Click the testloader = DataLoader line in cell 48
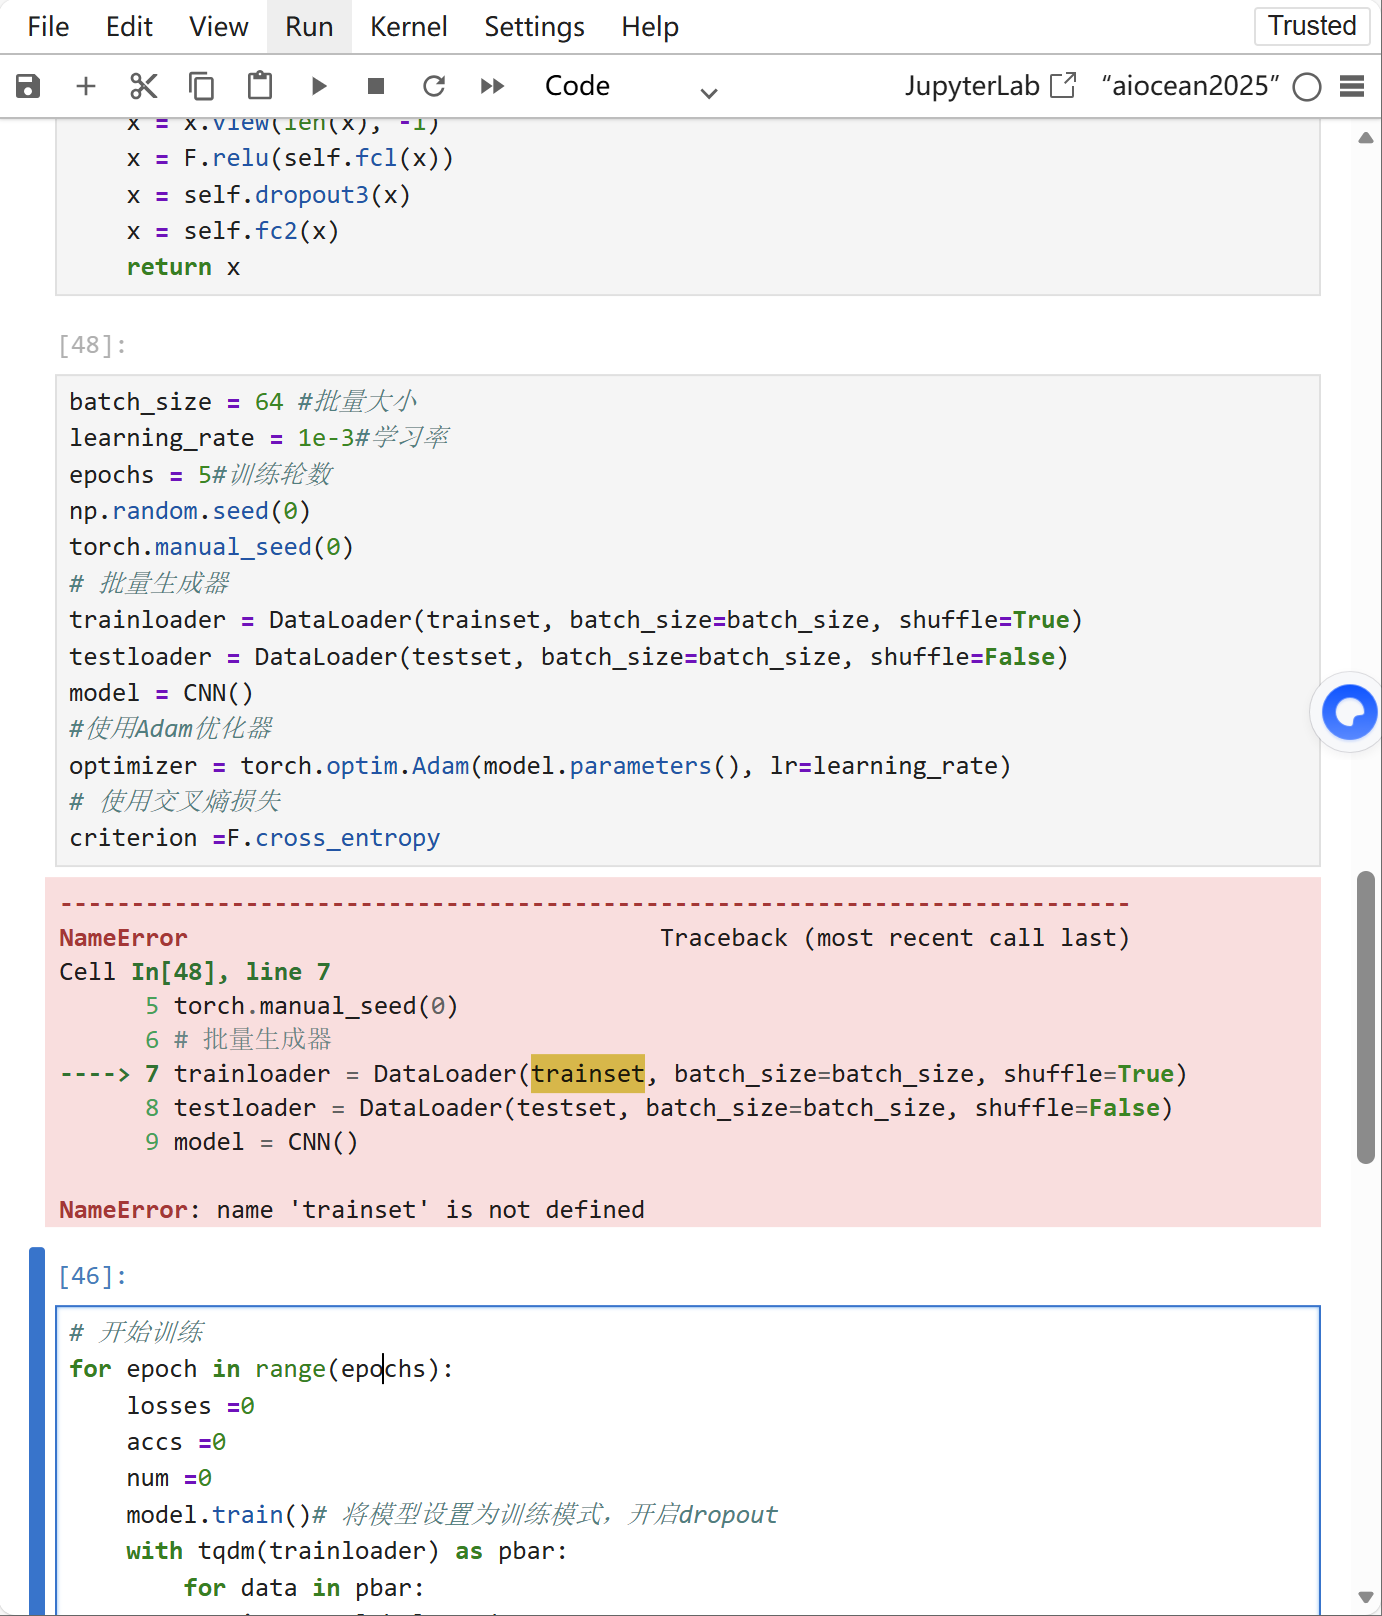Image resolution: width=1382 pixels, height=1616 pixels. click(x=569, y=657)
